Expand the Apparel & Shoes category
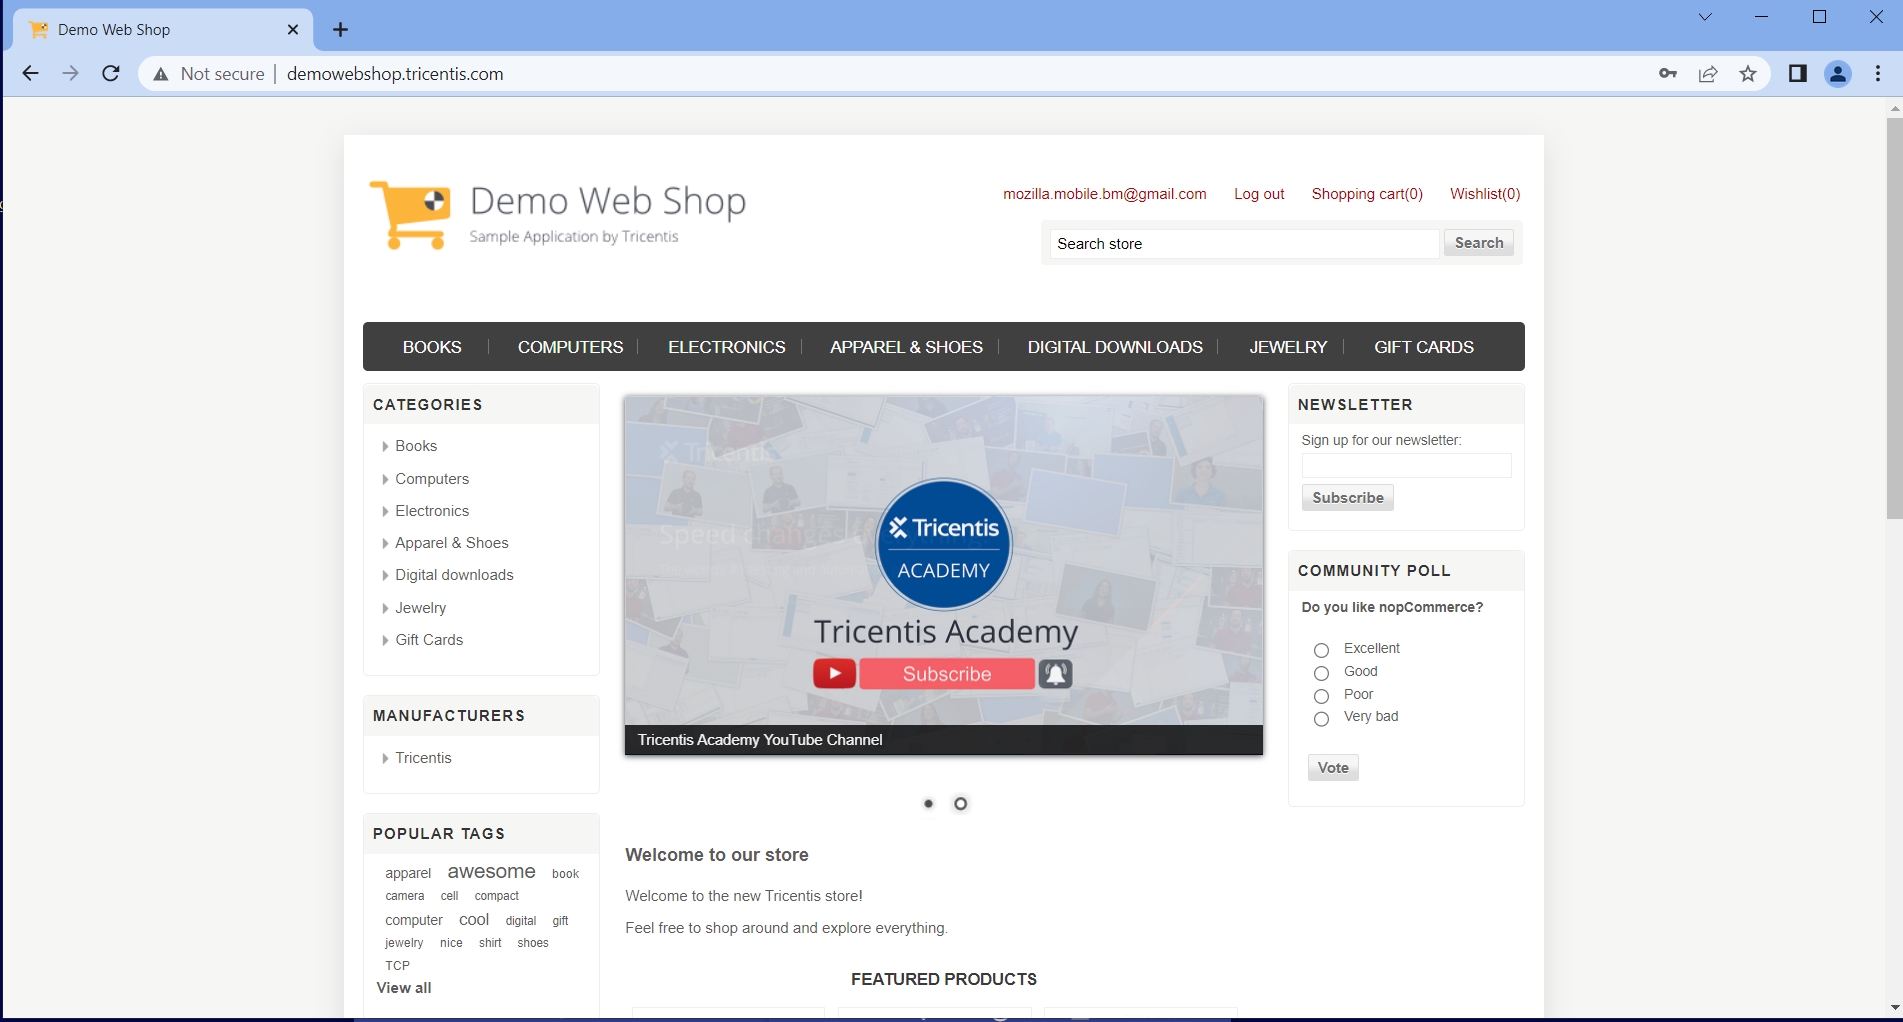Image resolution: width=1903 pixels, height=1022 pixels. click(x=385, y=543)
